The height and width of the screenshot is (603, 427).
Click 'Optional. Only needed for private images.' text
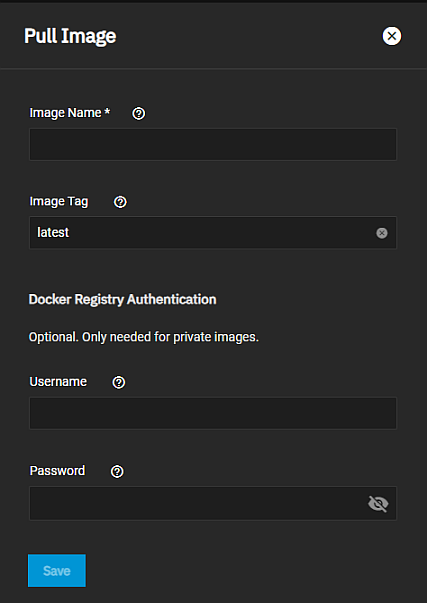(x=143, y=337)
